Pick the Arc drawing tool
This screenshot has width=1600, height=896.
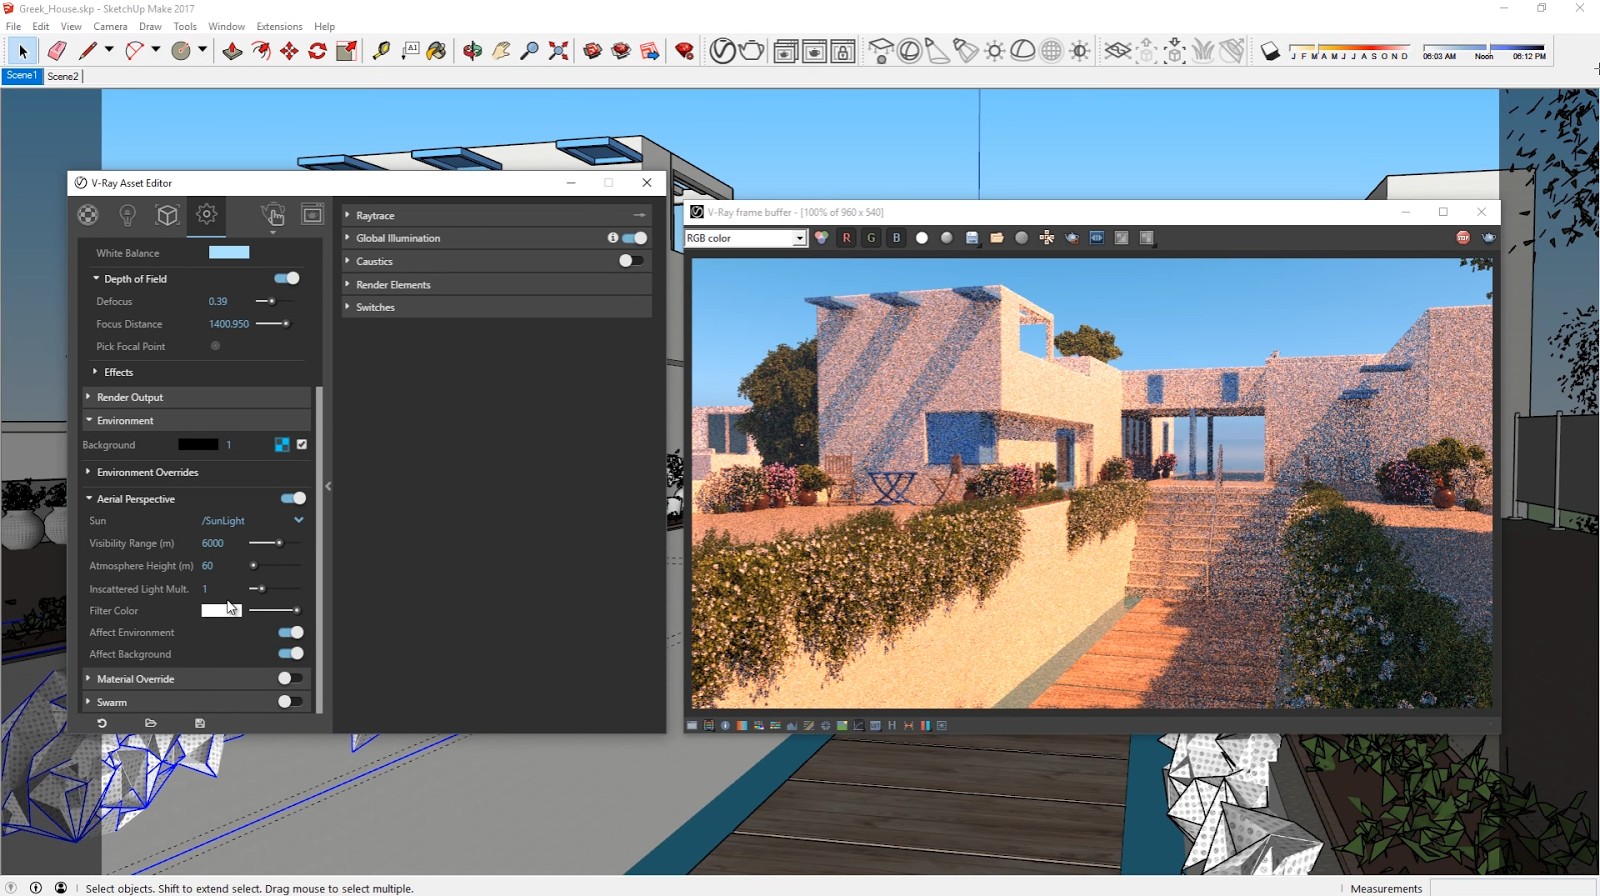135,51
